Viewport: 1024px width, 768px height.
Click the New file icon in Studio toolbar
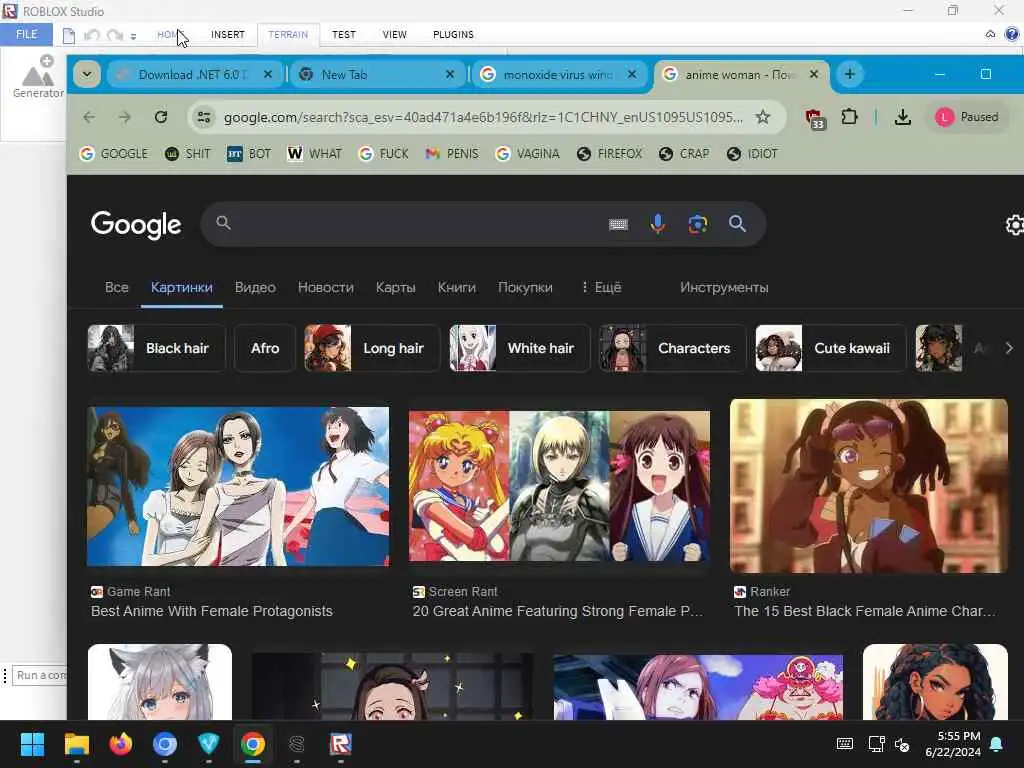coord(69,35)
